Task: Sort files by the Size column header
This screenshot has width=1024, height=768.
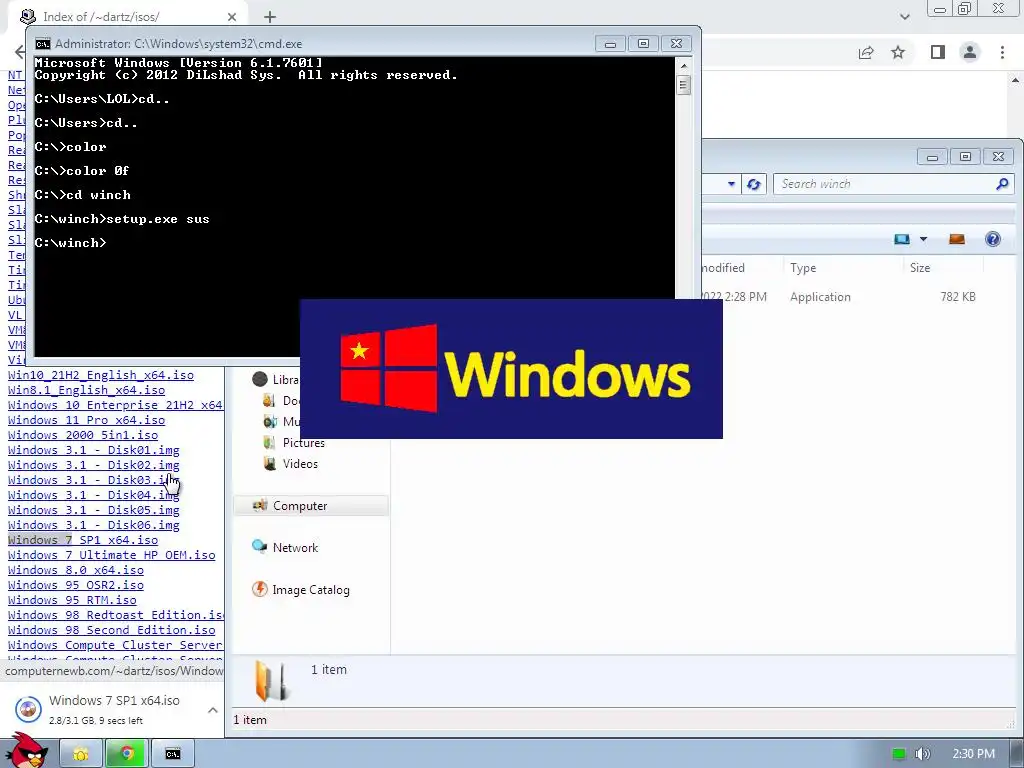Action: click(x=920, y=268)
